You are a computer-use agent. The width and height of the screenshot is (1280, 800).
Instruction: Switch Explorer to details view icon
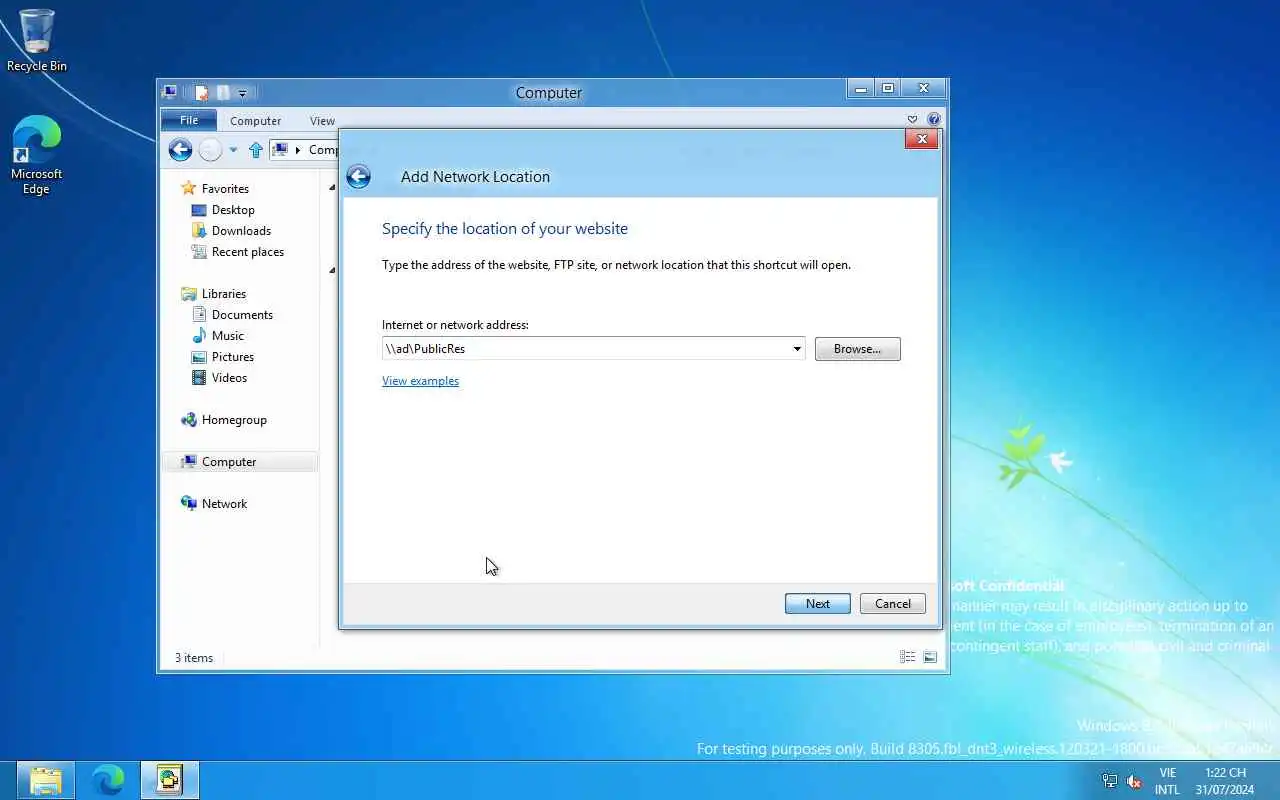tap(908, 657)
